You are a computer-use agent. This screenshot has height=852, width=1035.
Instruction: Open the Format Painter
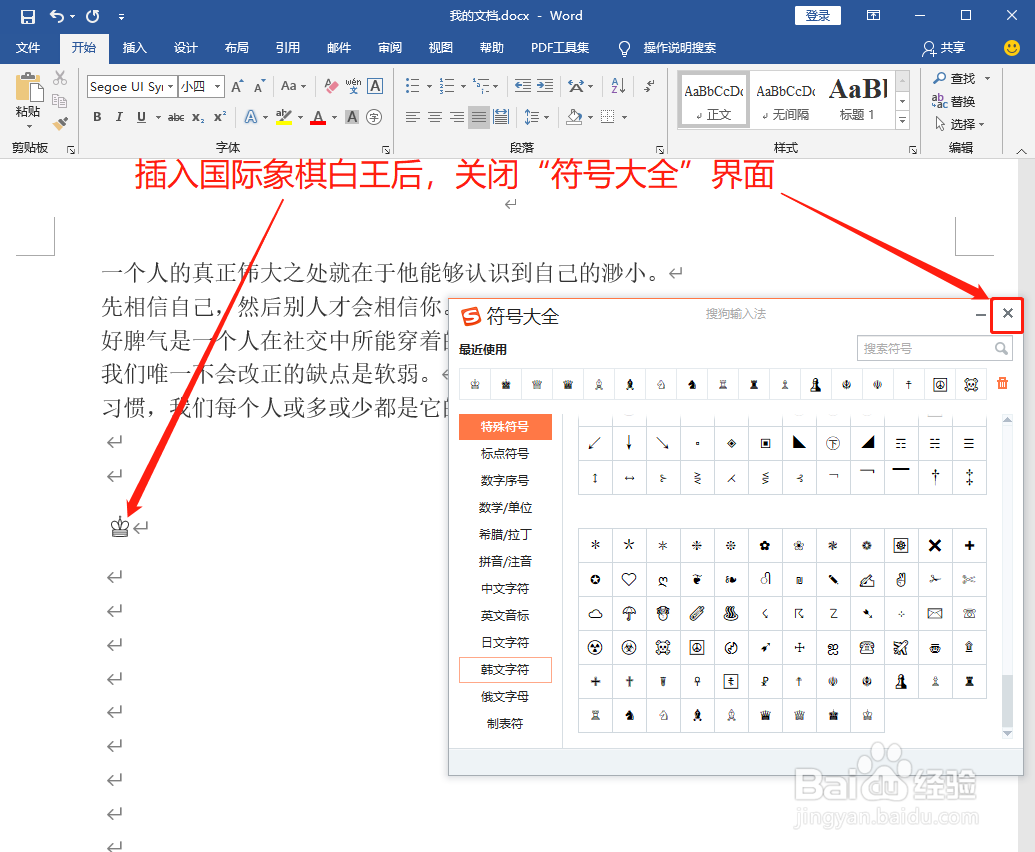click(x=60, y=123)
